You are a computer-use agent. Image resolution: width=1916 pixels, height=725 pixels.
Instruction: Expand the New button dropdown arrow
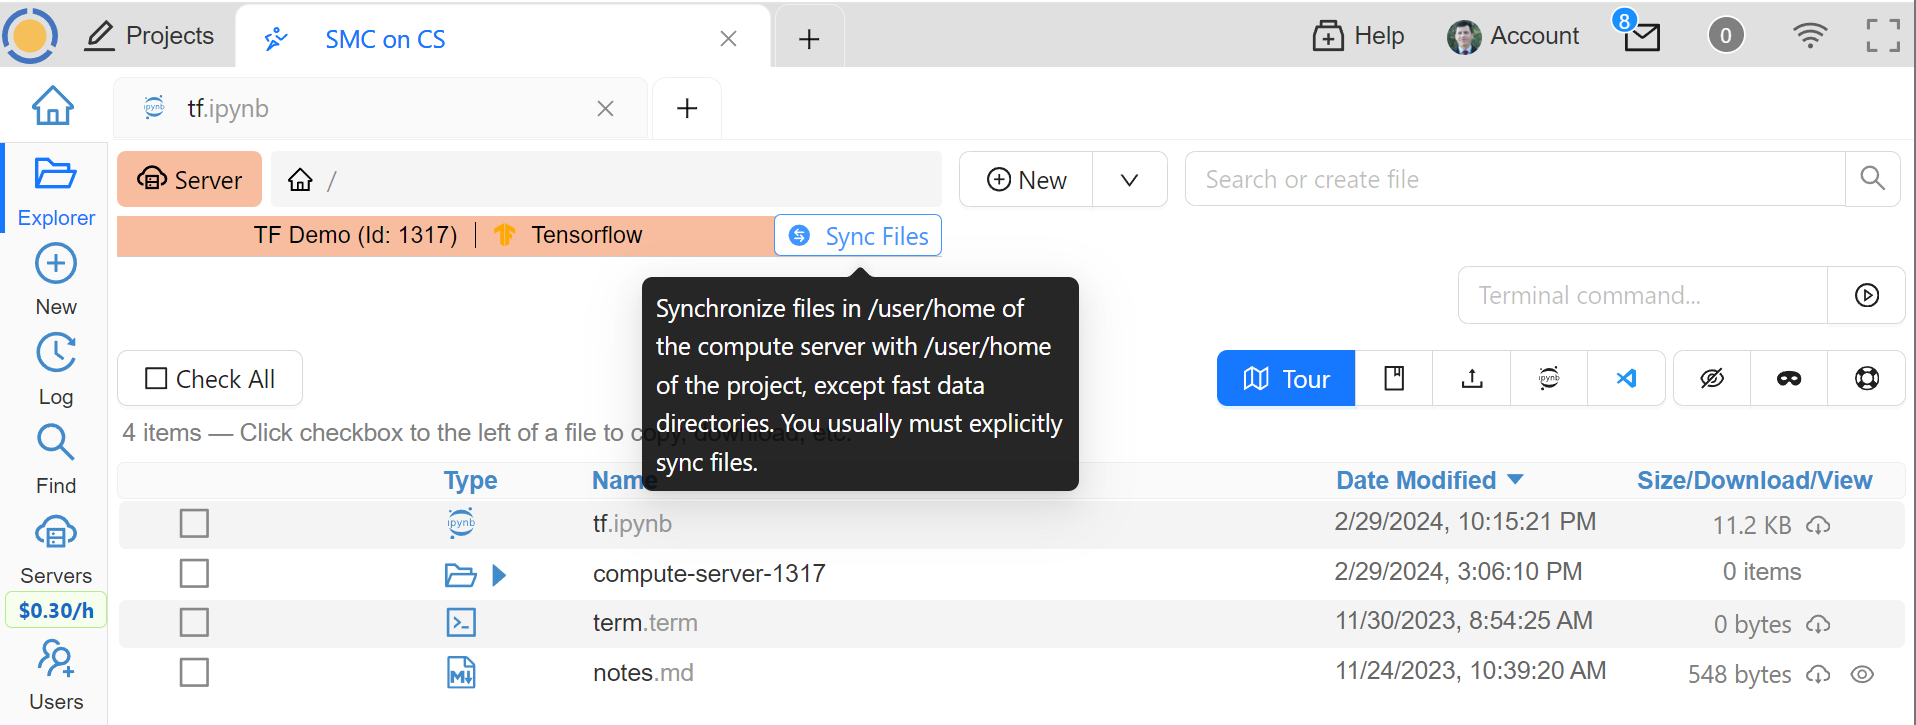click(x=1129, y=180)
